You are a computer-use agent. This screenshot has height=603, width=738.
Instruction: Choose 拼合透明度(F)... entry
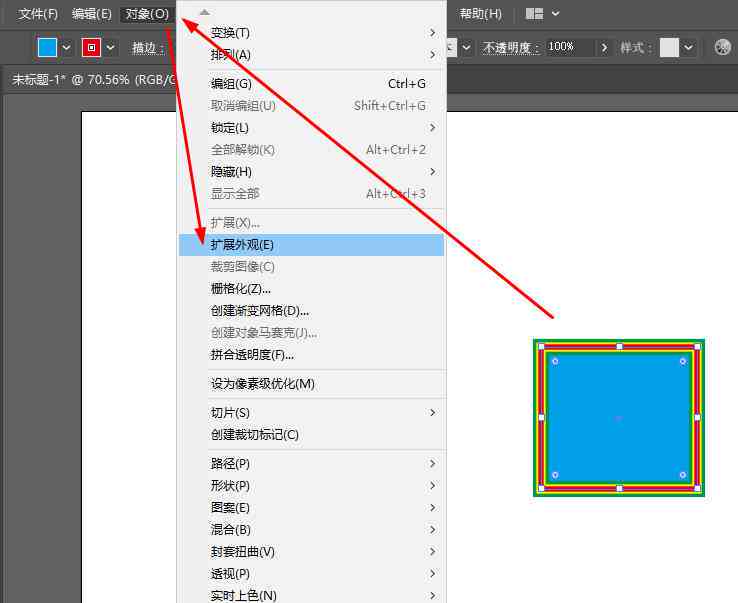point(312,355)
